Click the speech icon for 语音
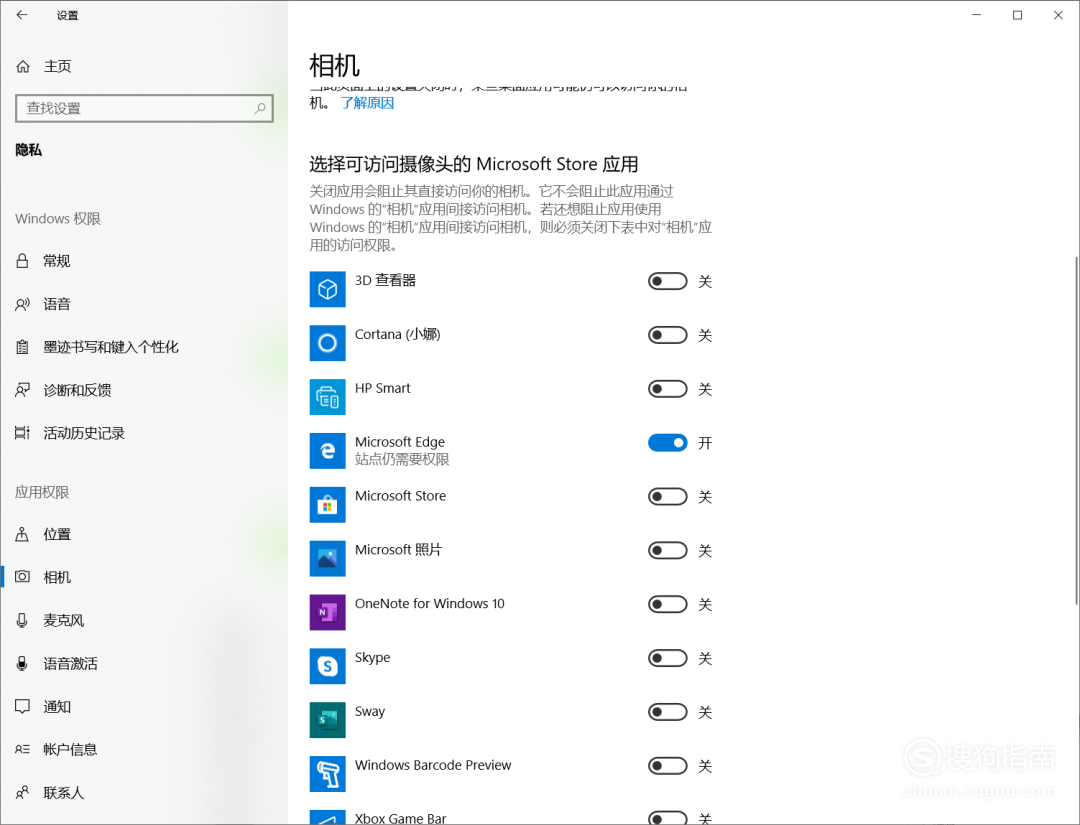 pos(22,304)
